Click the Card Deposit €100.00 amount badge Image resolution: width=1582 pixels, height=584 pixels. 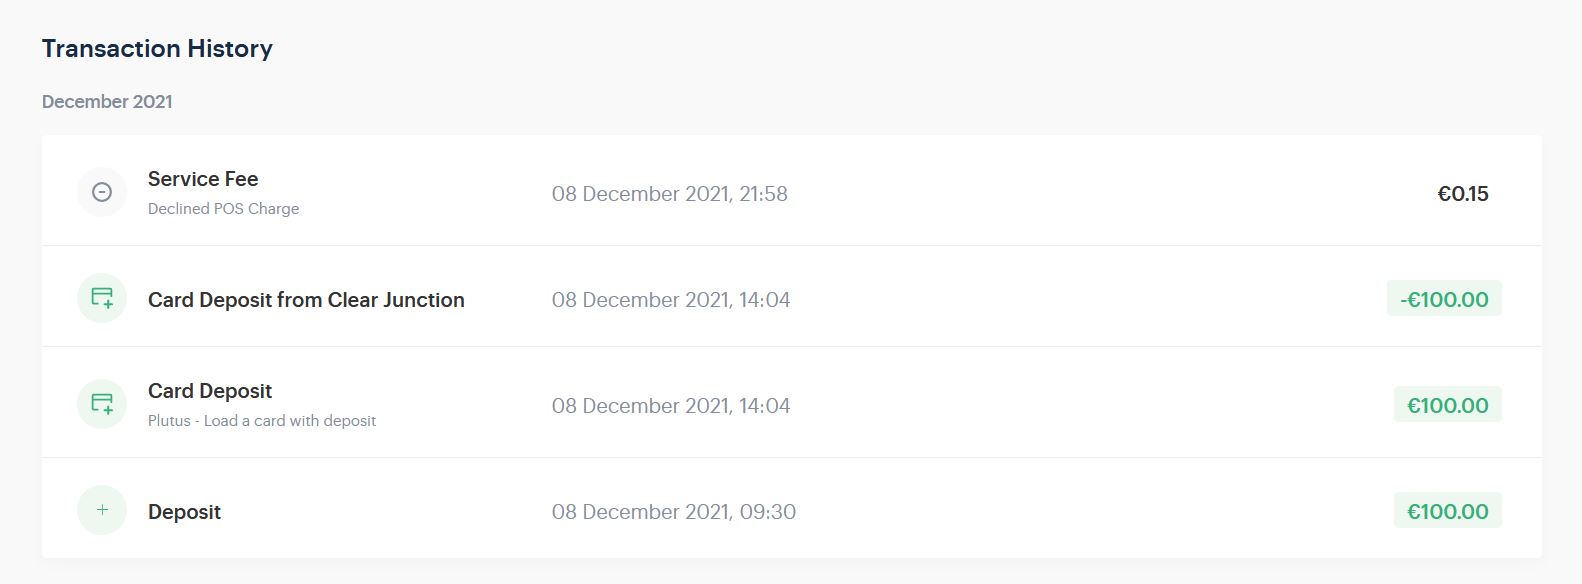(1447, 405)
